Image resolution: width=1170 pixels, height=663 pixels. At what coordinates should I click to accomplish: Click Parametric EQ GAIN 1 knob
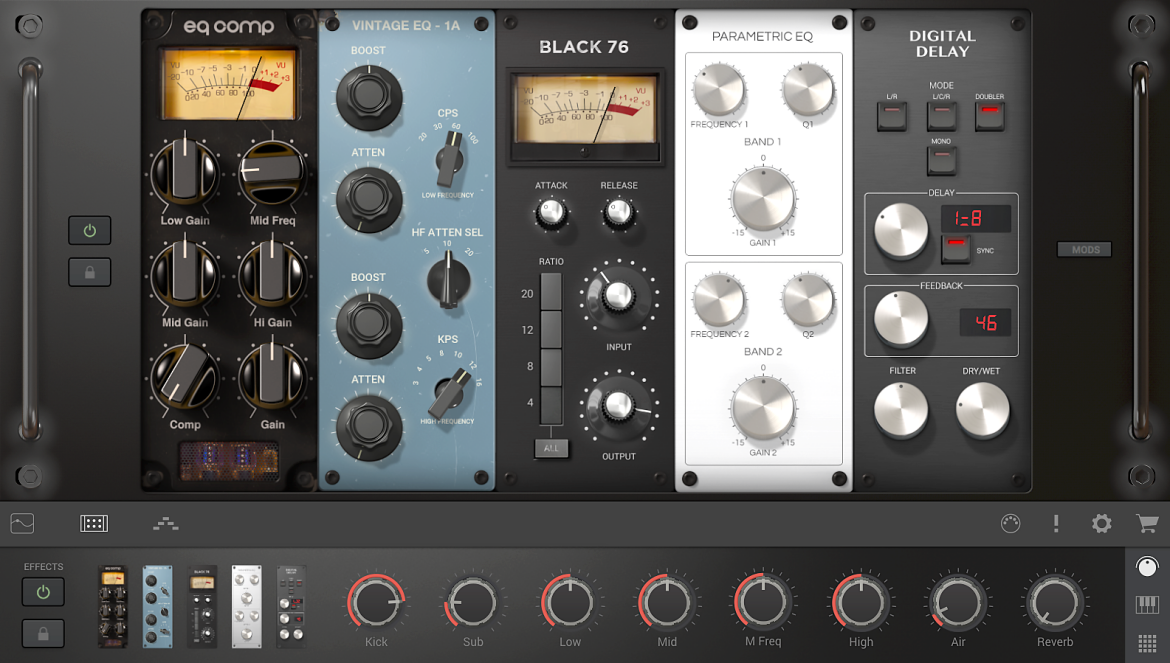(x=763, y=199)
